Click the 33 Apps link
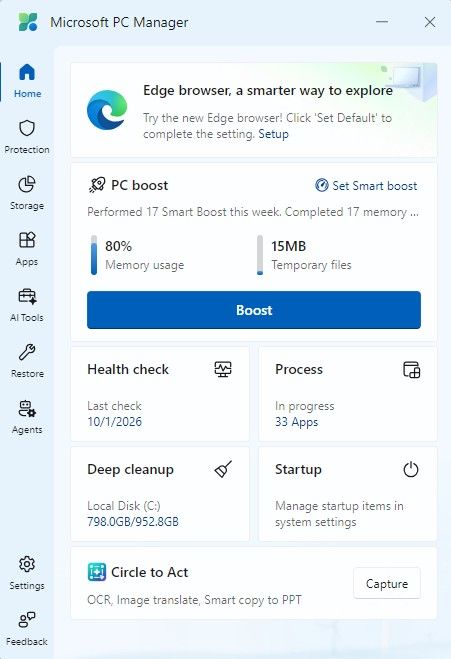The image size is (451, 659). (x=296, y=422)
